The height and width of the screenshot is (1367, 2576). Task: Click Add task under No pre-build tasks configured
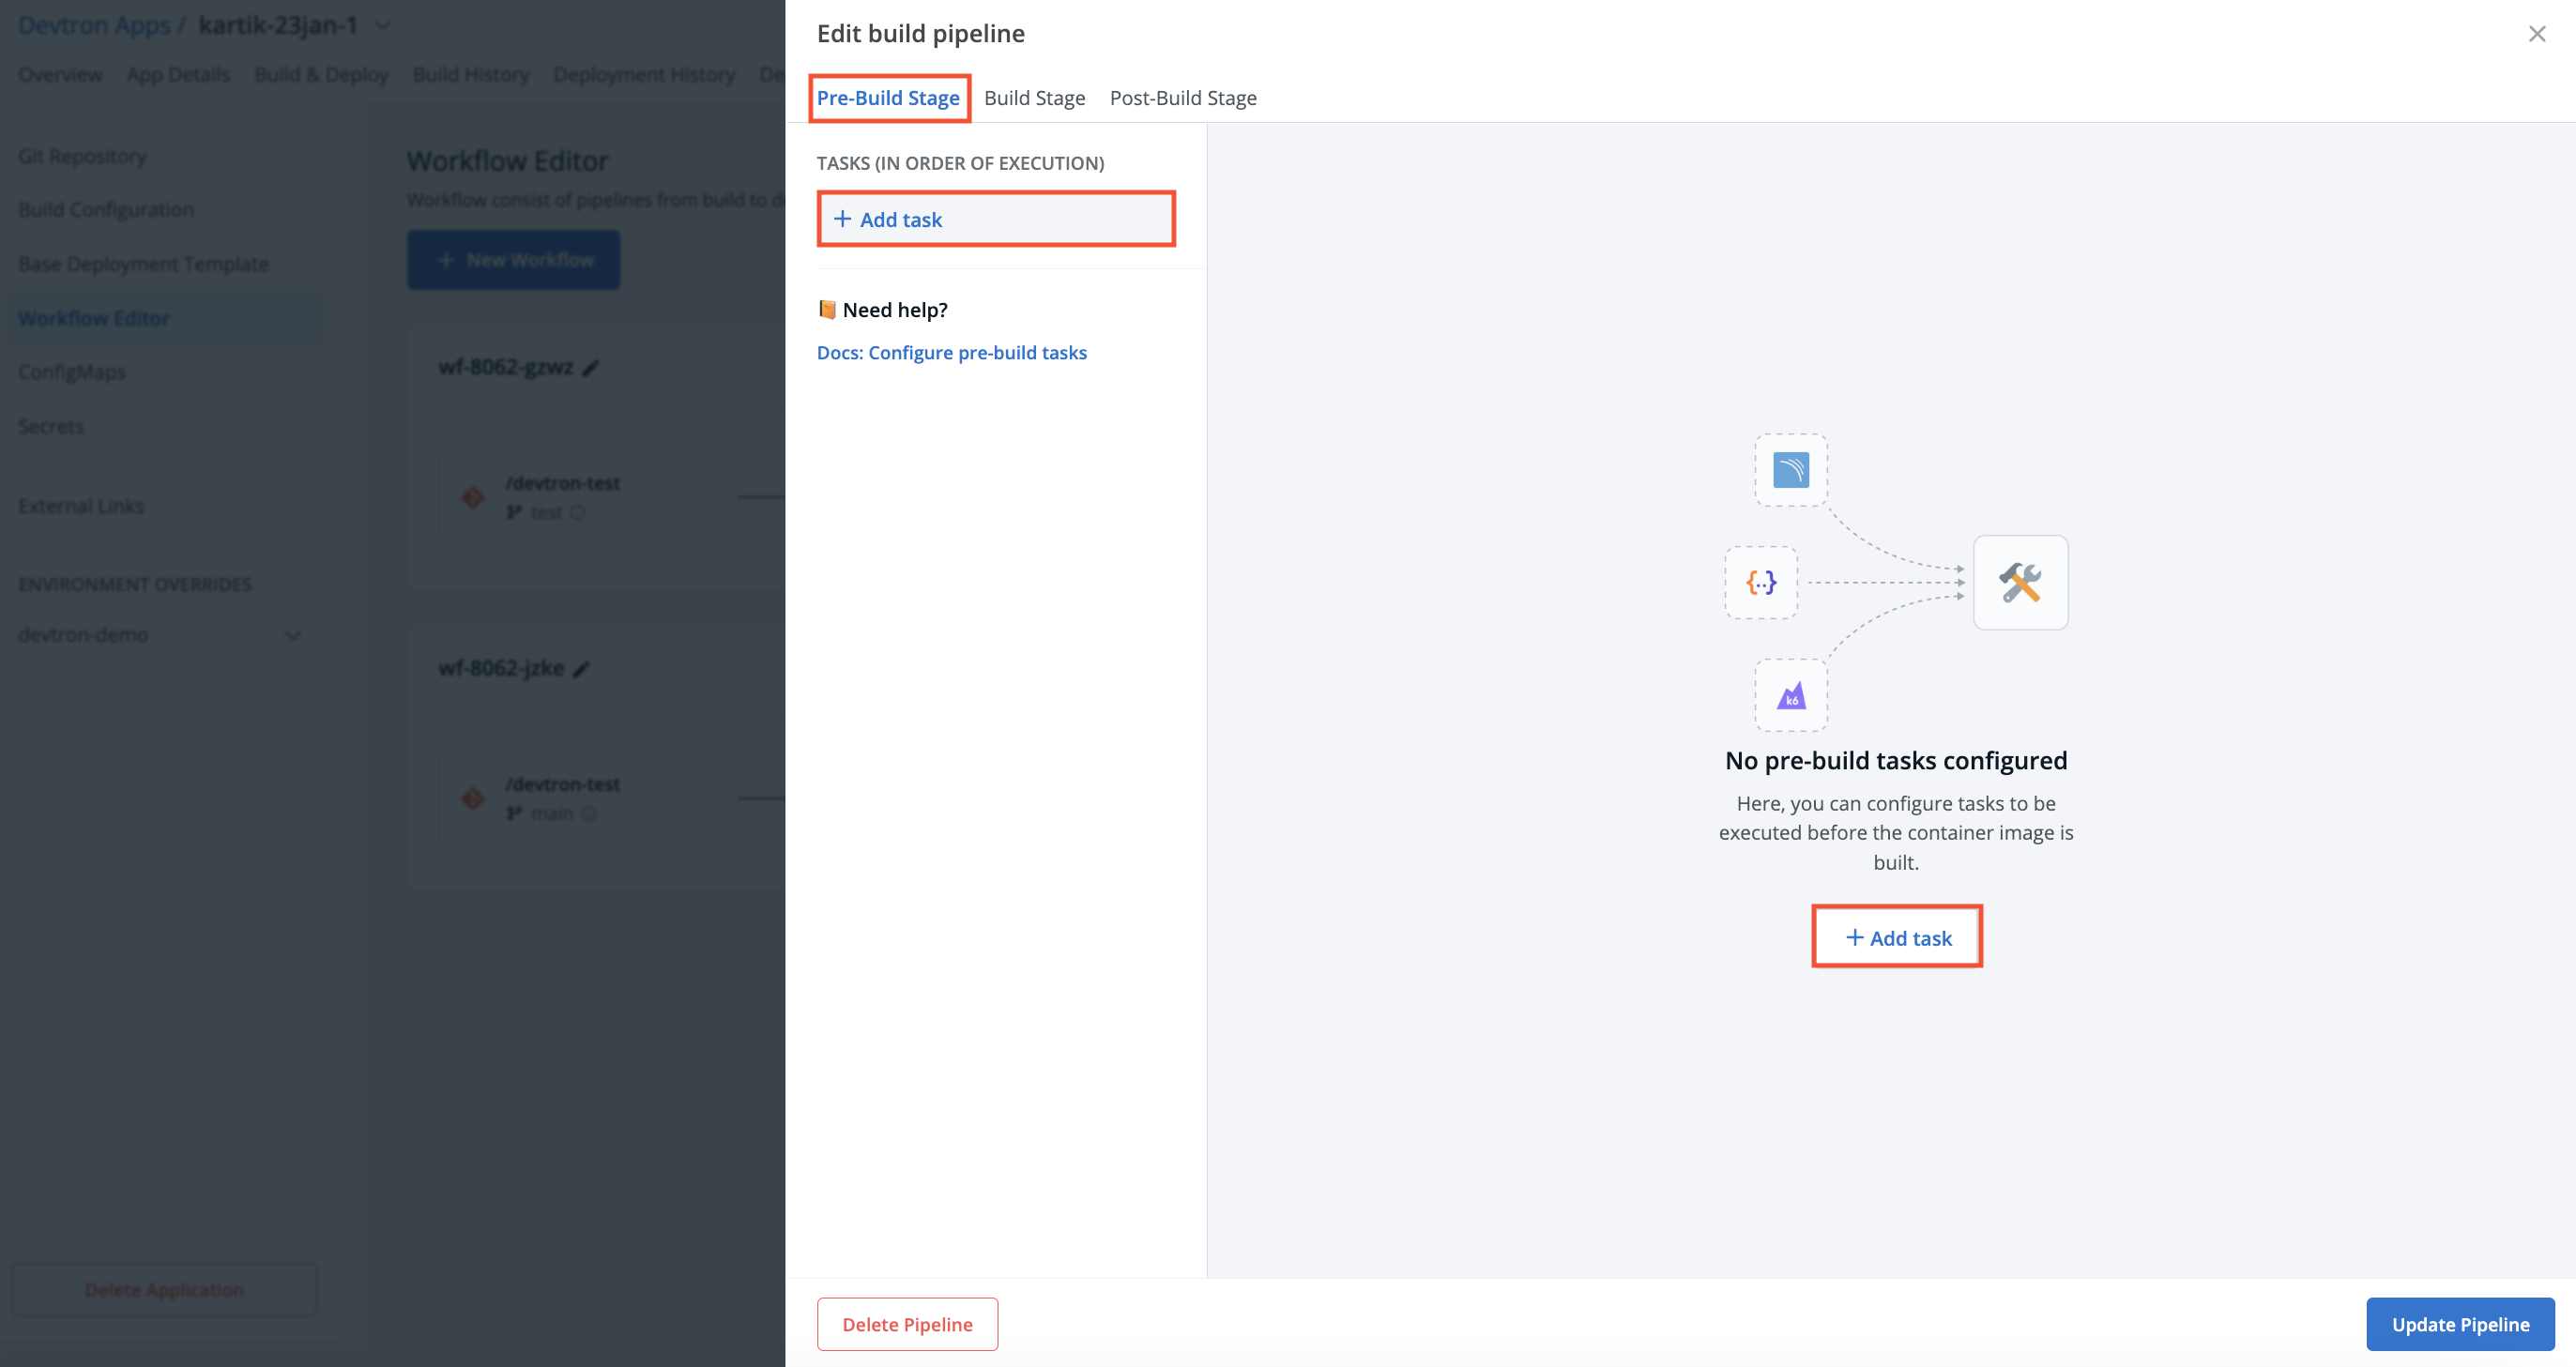[1897, 937]
